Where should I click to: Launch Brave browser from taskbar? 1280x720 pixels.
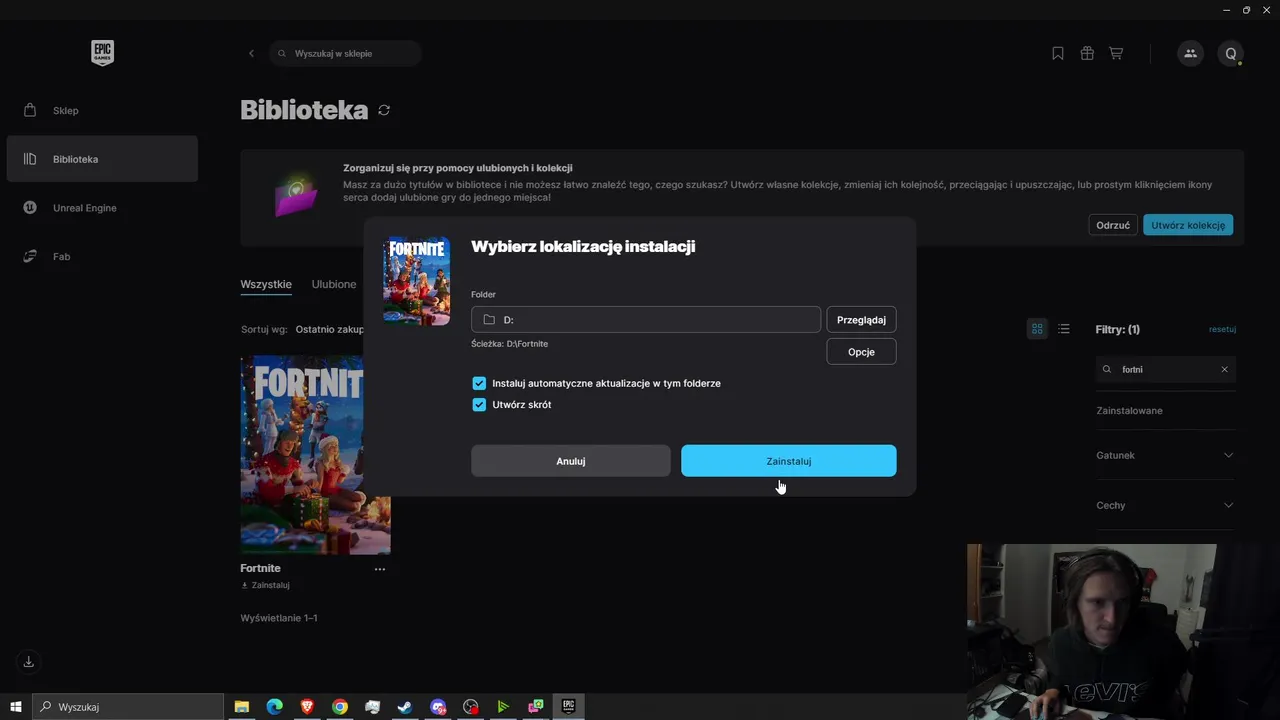point(307,707)
